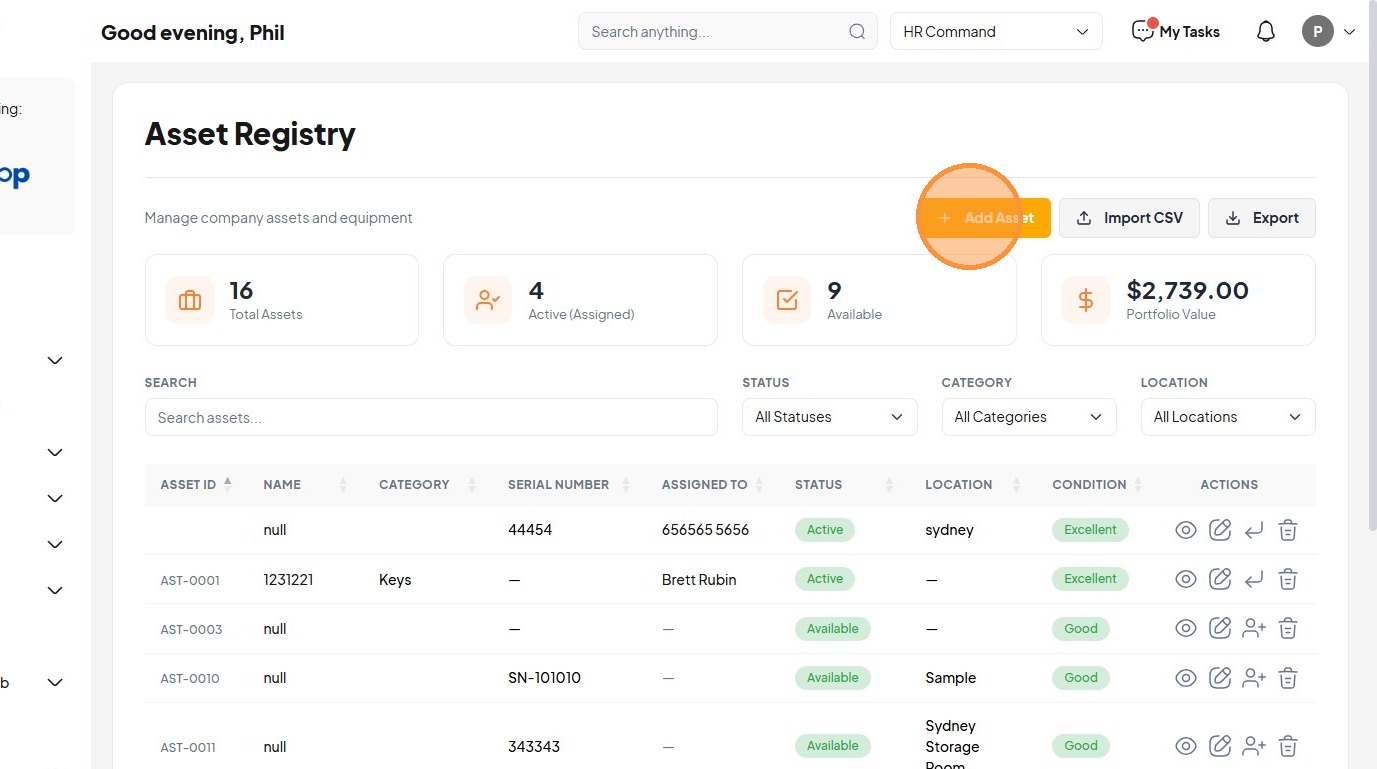
Task: Open the All Locations dropdown
Action: coord(1228,417)
